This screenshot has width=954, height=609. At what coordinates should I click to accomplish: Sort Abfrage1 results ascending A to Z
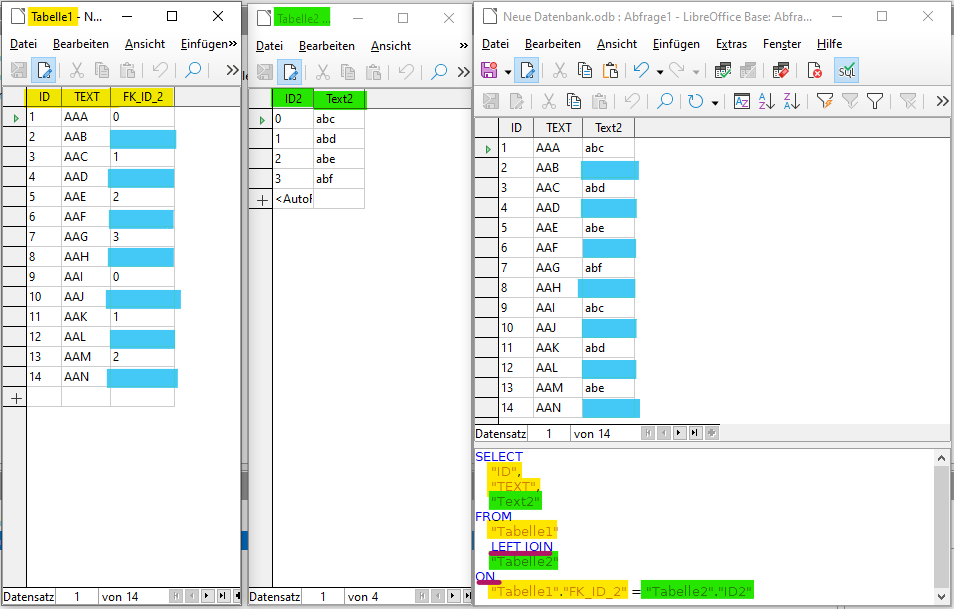click(767, 101)
